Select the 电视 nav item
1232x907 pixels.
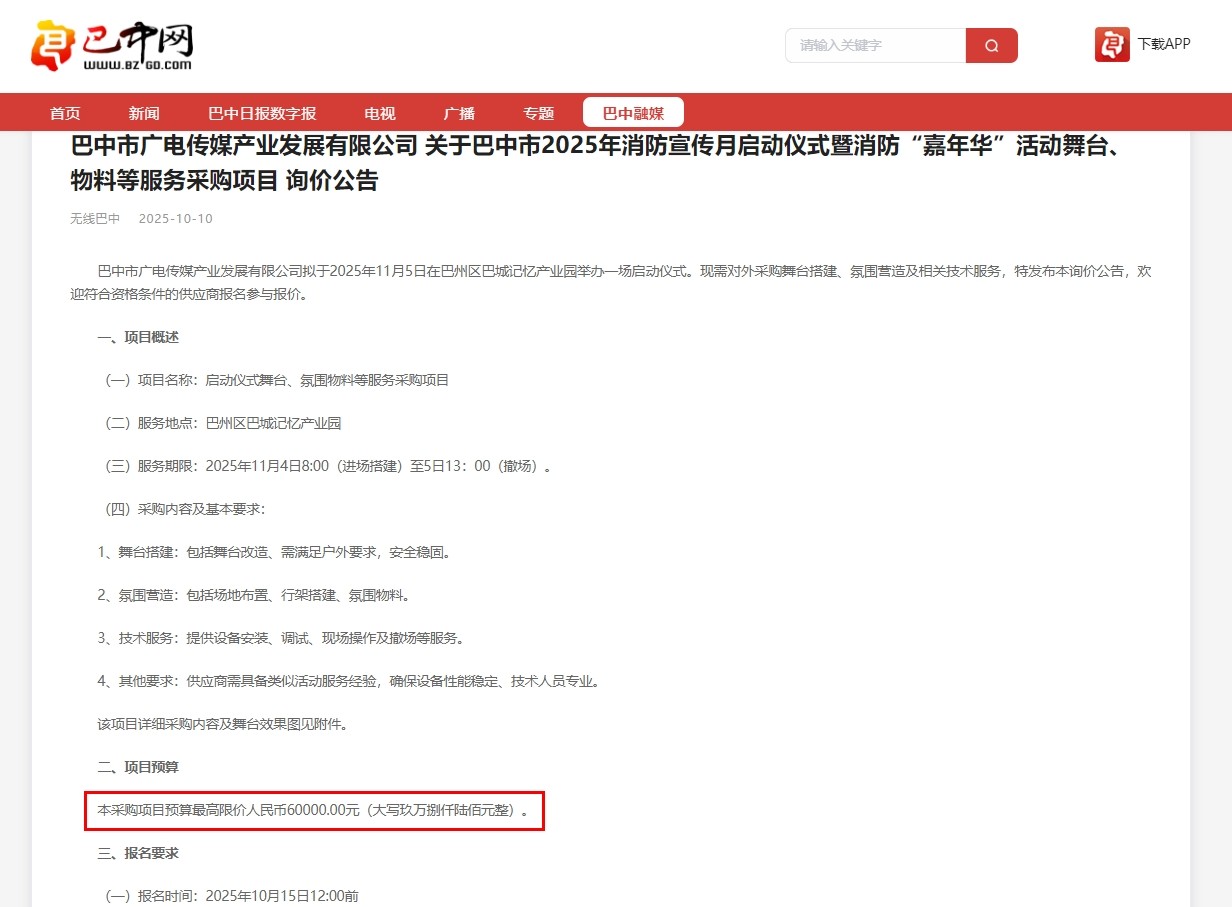click(380, 113)
